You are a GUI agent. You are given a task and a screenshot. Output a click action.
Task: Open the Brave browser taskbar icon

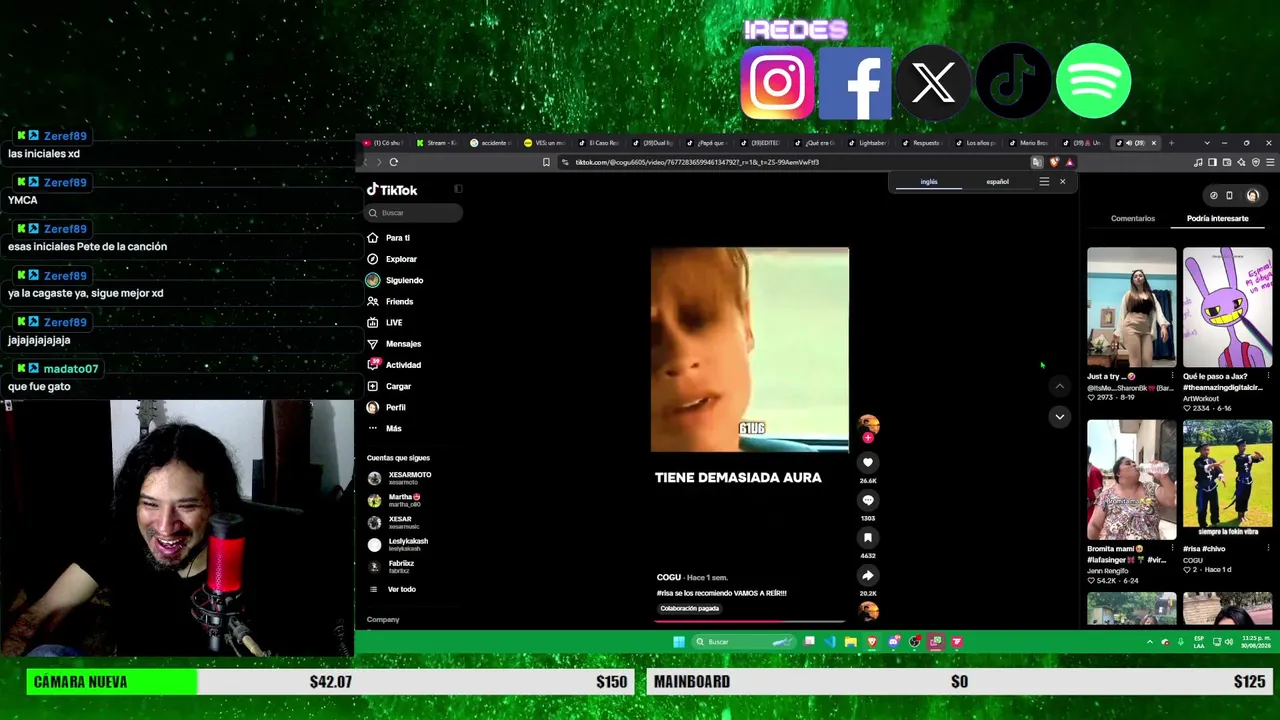(872, 642)
